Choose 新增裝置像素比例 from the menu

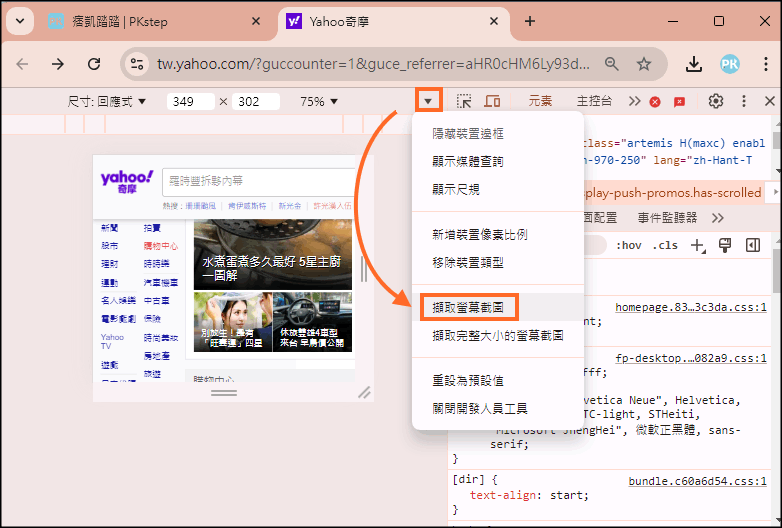click(x=497, y=234)
